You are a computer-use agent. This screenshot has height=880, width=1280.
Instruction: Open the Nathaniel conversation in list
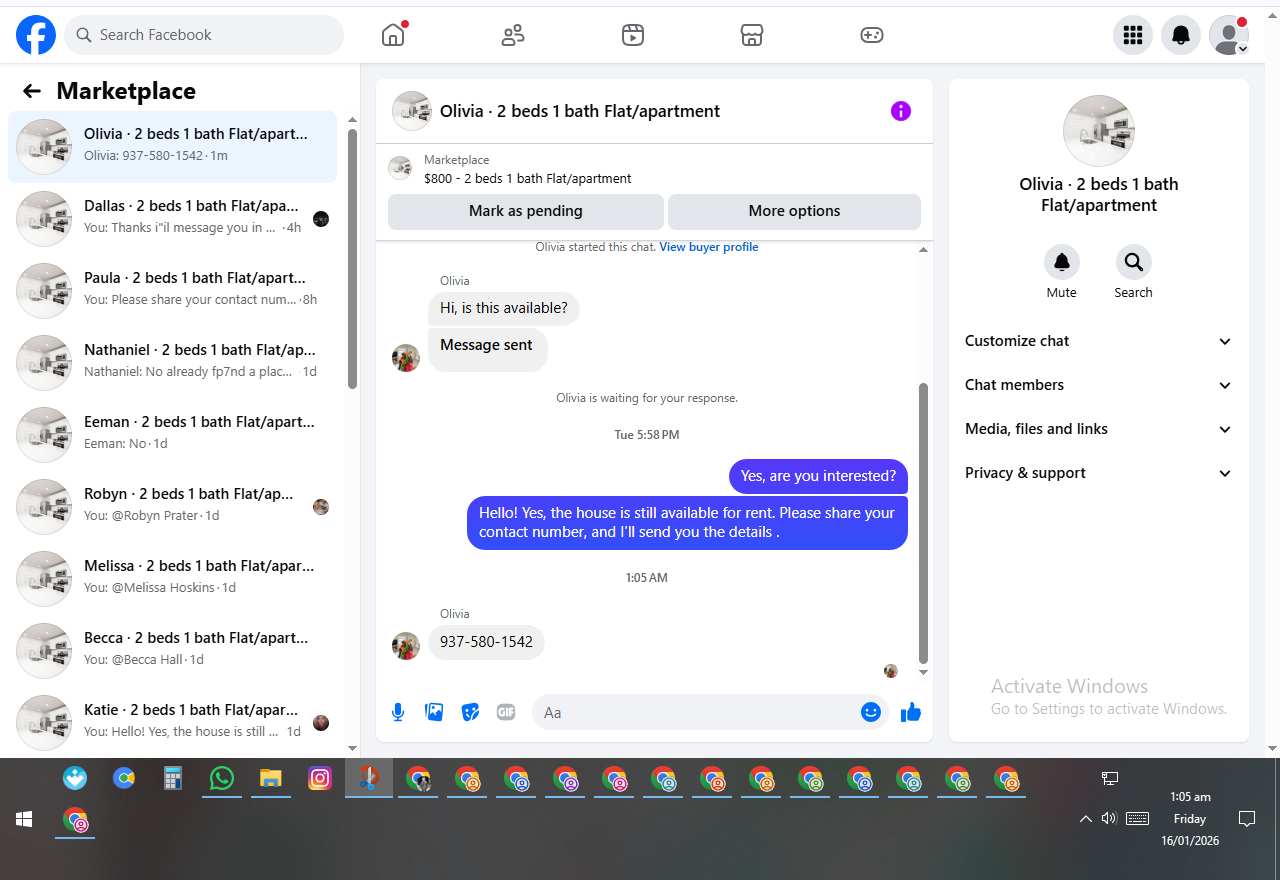172,363
